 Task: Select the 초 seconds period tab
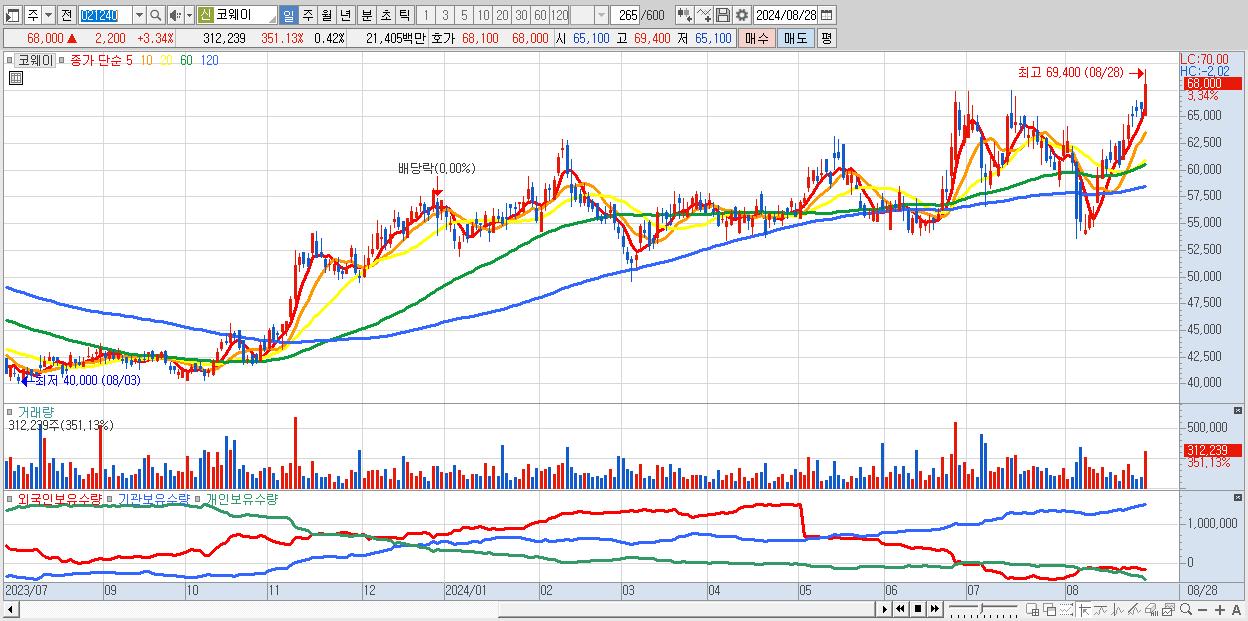(385, 15)
